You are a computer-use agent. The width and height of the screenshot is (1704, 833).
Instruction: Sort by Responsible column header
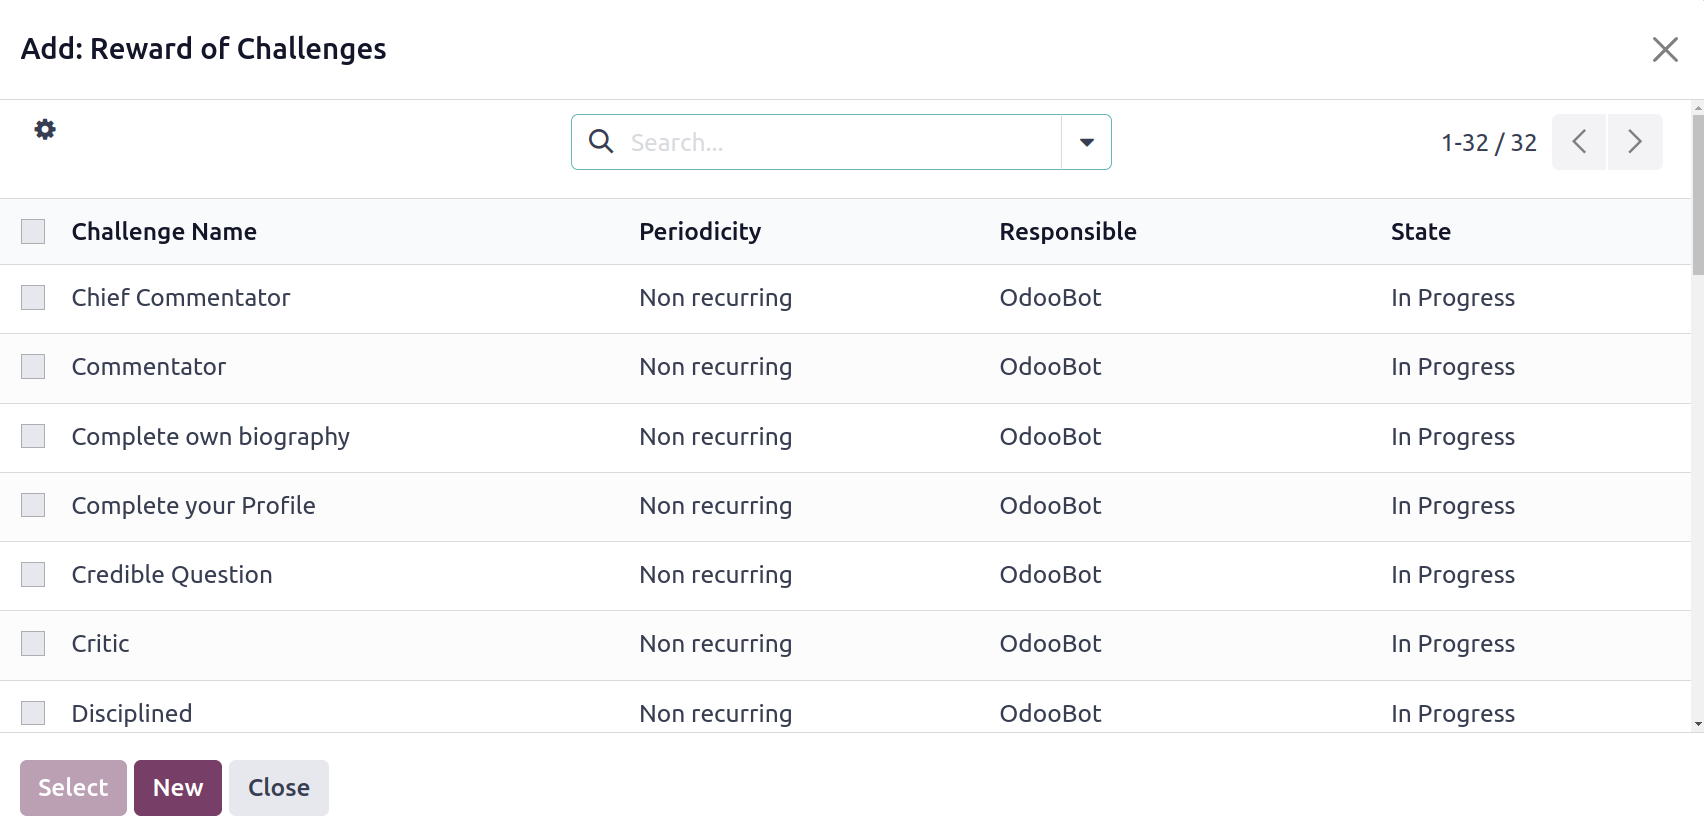coord(1067,232)
